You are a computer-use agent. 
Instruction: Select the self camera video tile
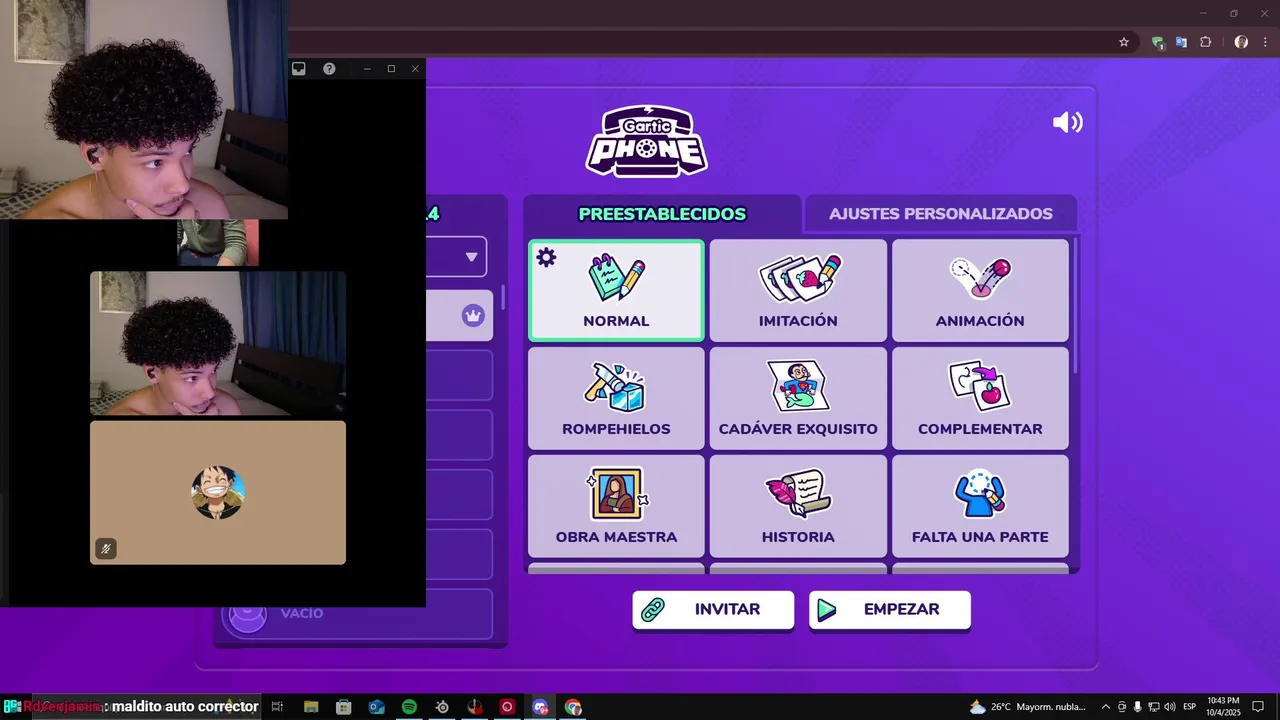[x=218, y=343]
